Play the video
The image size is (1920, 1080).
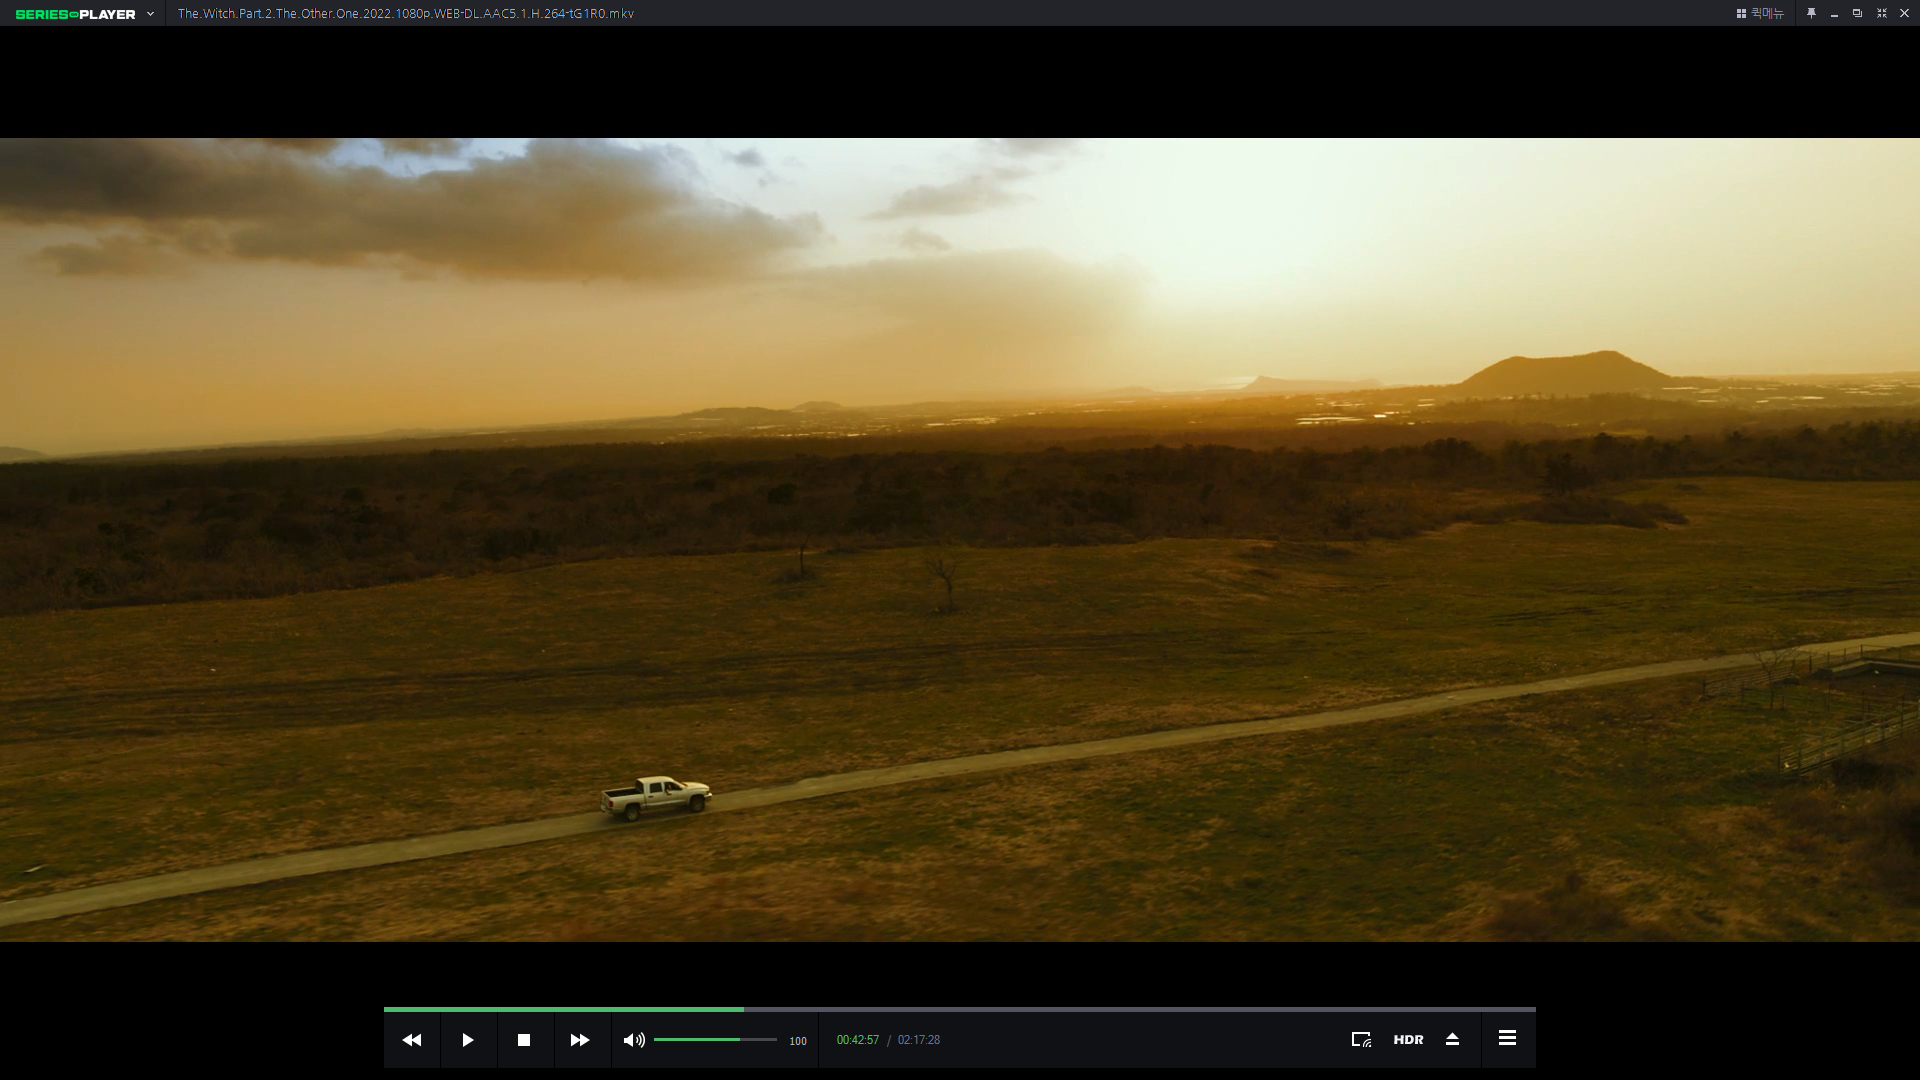click(x=468, y=1040)
